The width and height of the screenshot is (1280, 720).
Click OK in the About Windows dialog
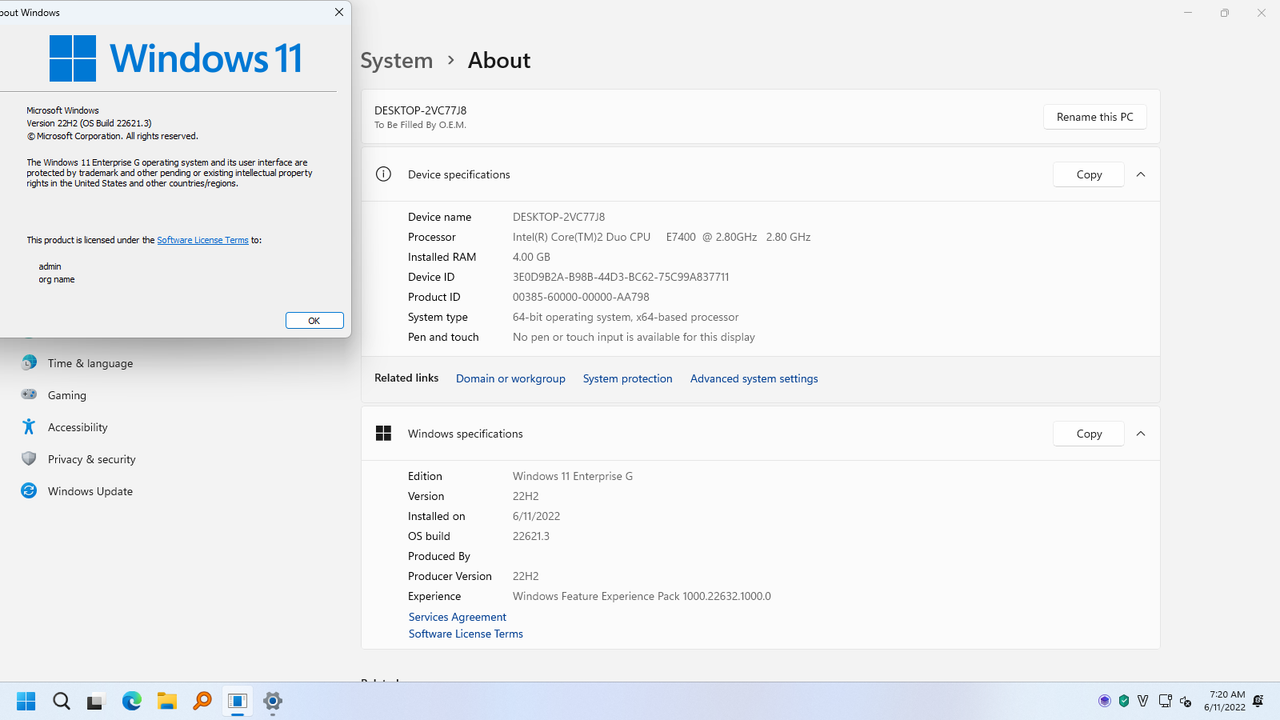[x=314, y=320]
